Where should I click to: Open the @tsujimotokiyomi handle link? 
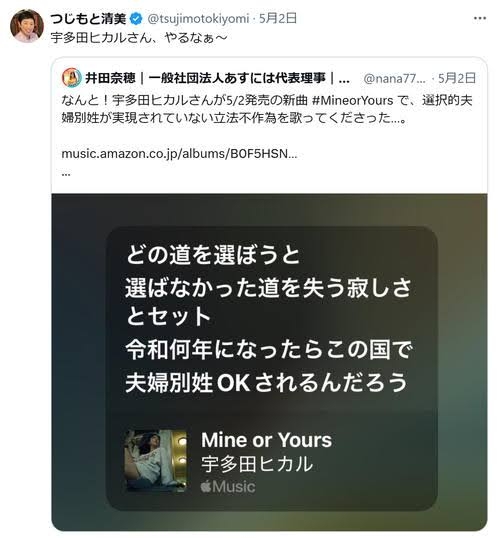pos(198,19)
